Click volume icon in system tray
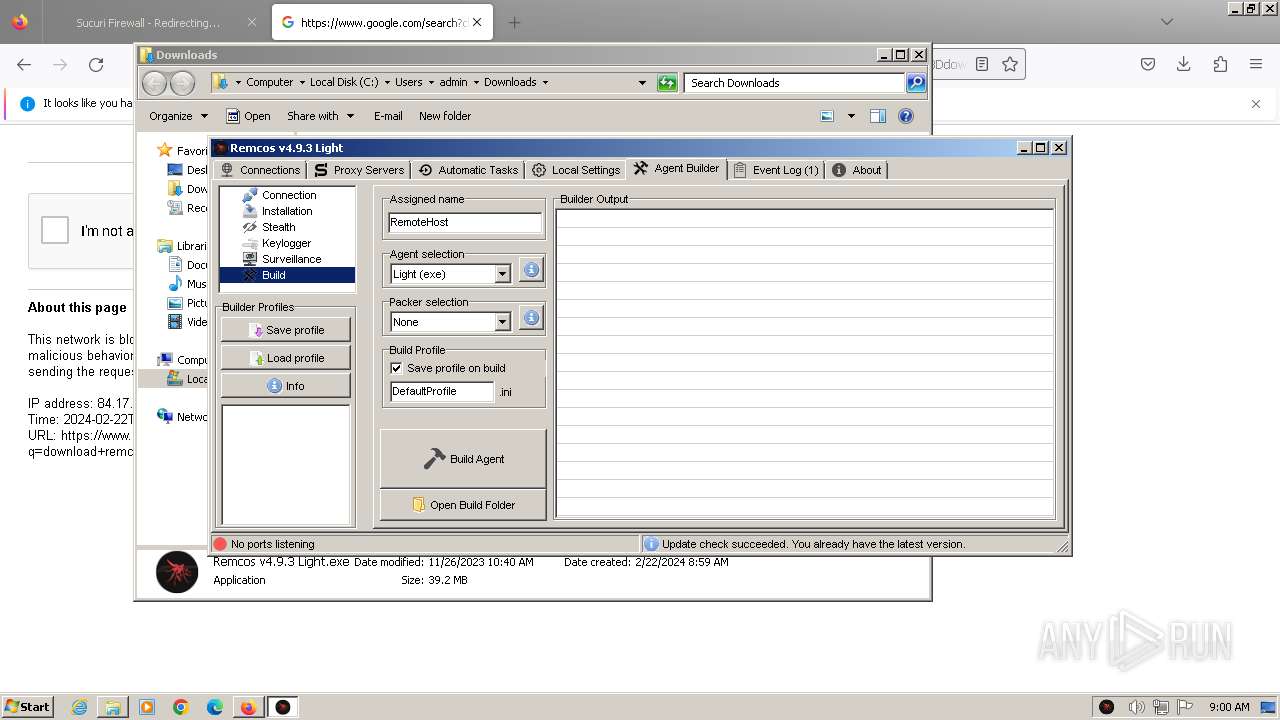This screenshot has height=720, width=1280. [1136, 707]
